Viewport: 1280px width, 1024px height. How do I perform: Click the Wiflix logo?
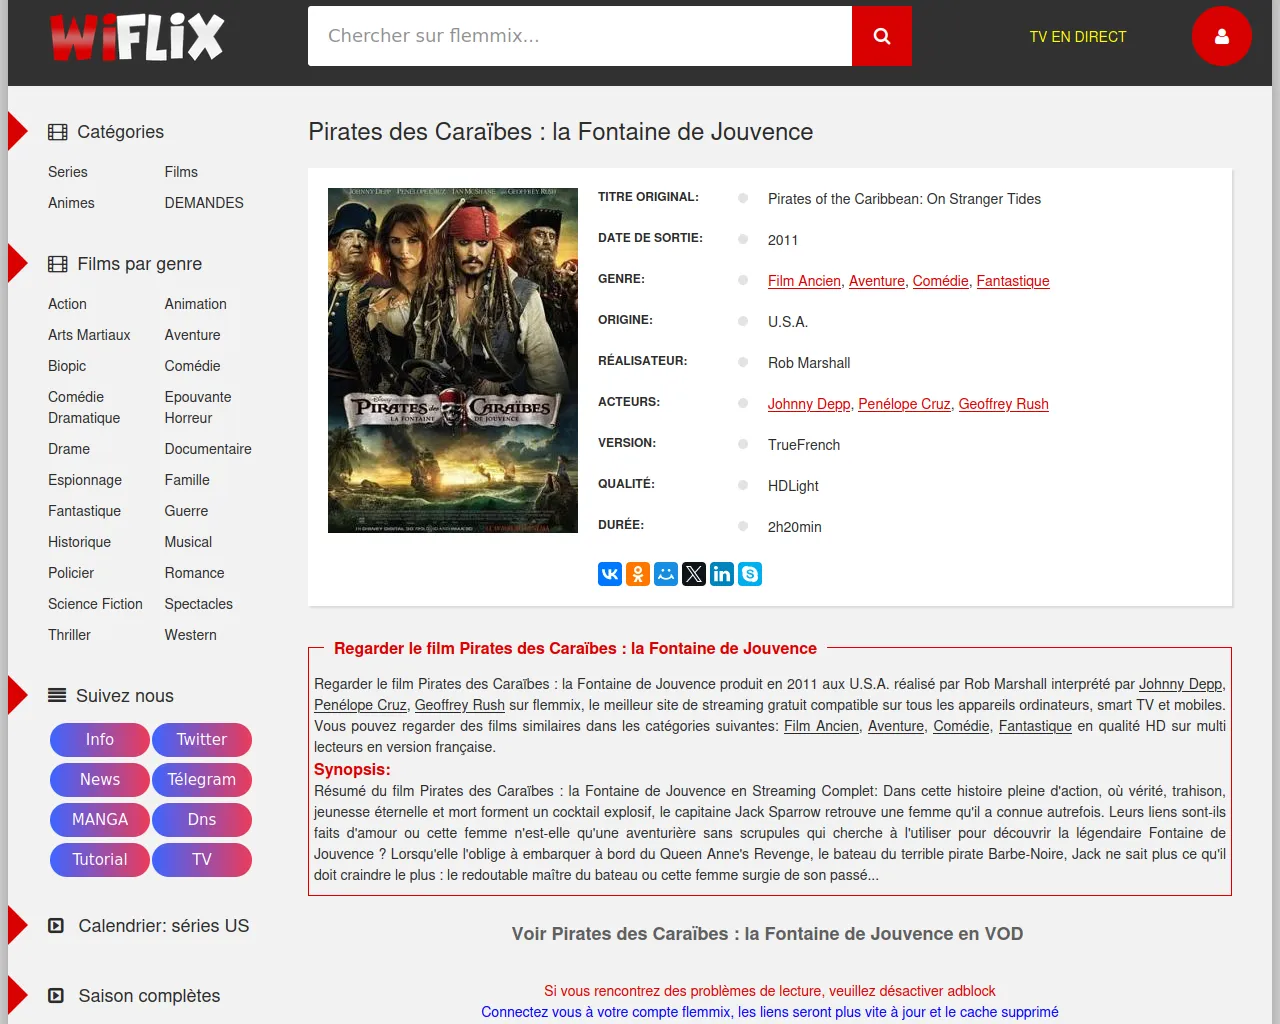click(137, 37)
